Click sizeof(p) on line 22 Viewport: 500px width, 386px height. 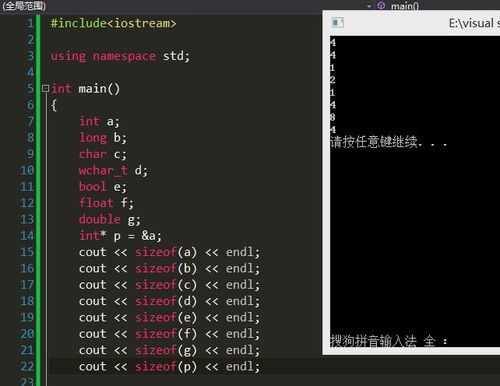(166, 367)
